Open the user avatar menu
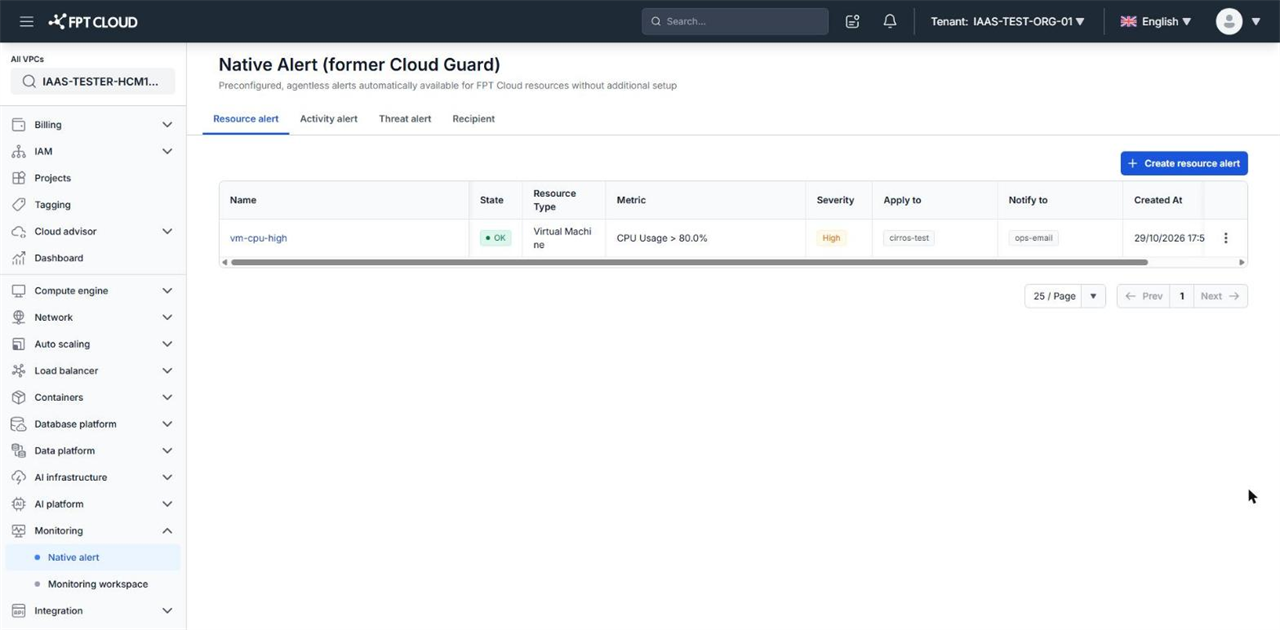The width and height of the screenshot is (1280, 630). (1238, 21)
